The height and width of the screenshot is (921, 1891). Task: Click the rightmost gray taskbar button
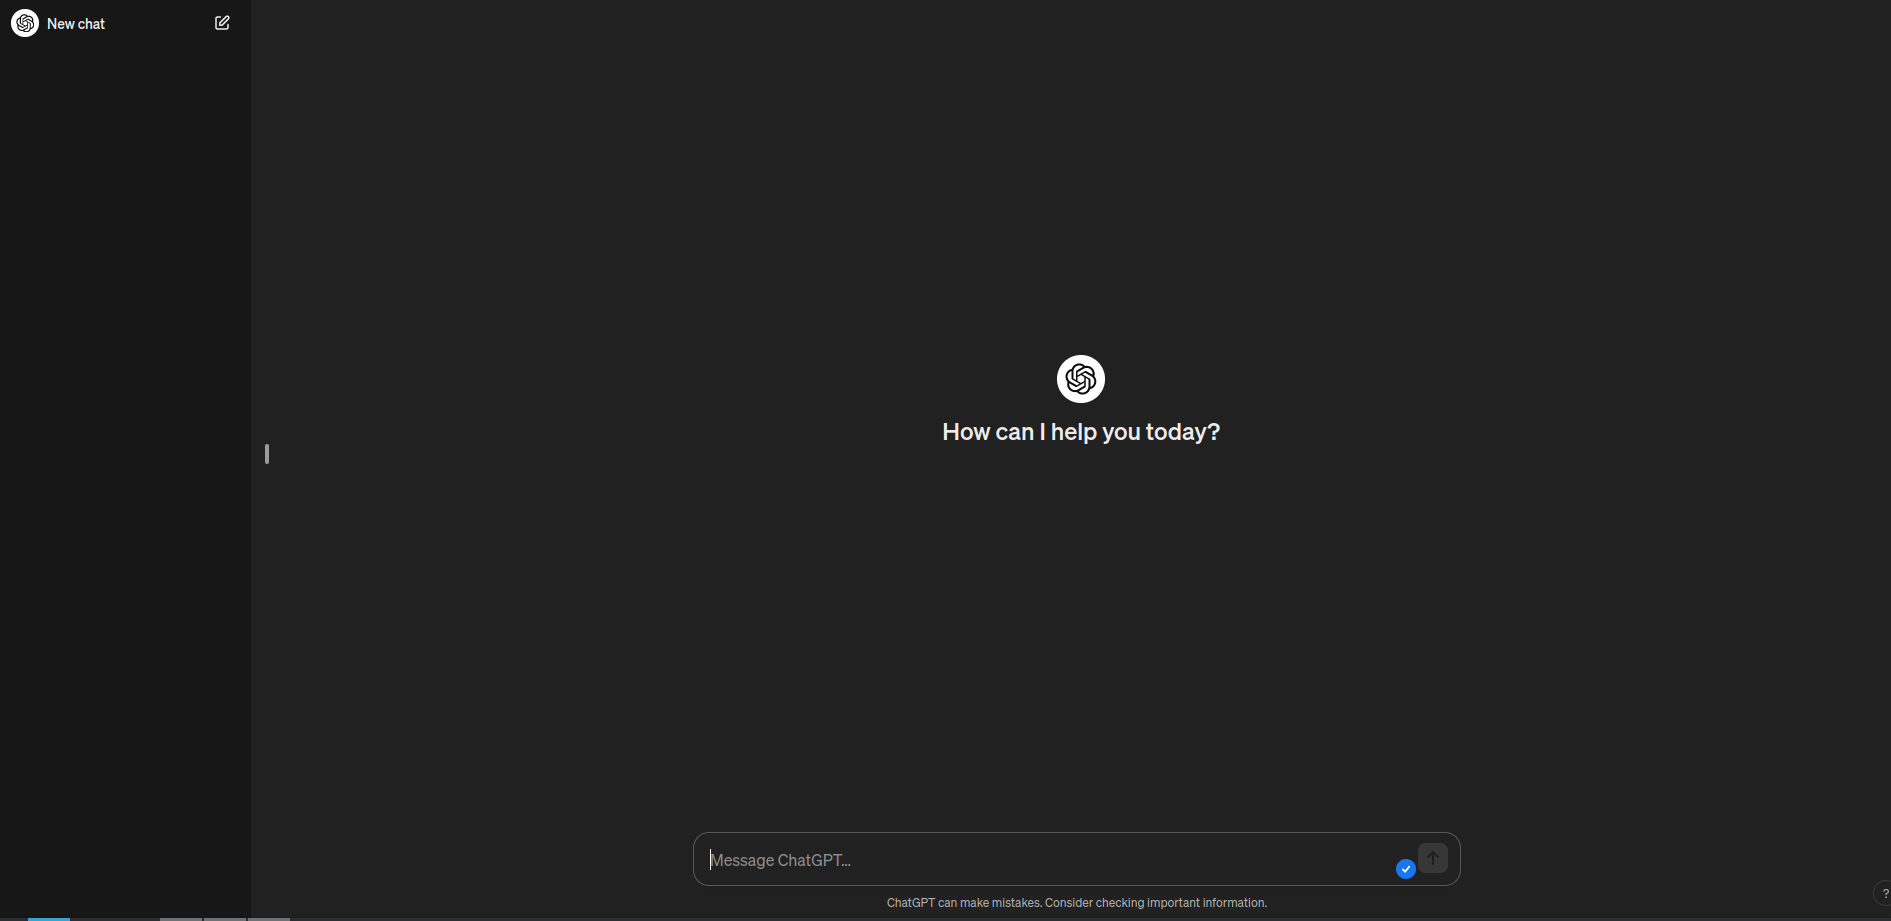(269, 918)
